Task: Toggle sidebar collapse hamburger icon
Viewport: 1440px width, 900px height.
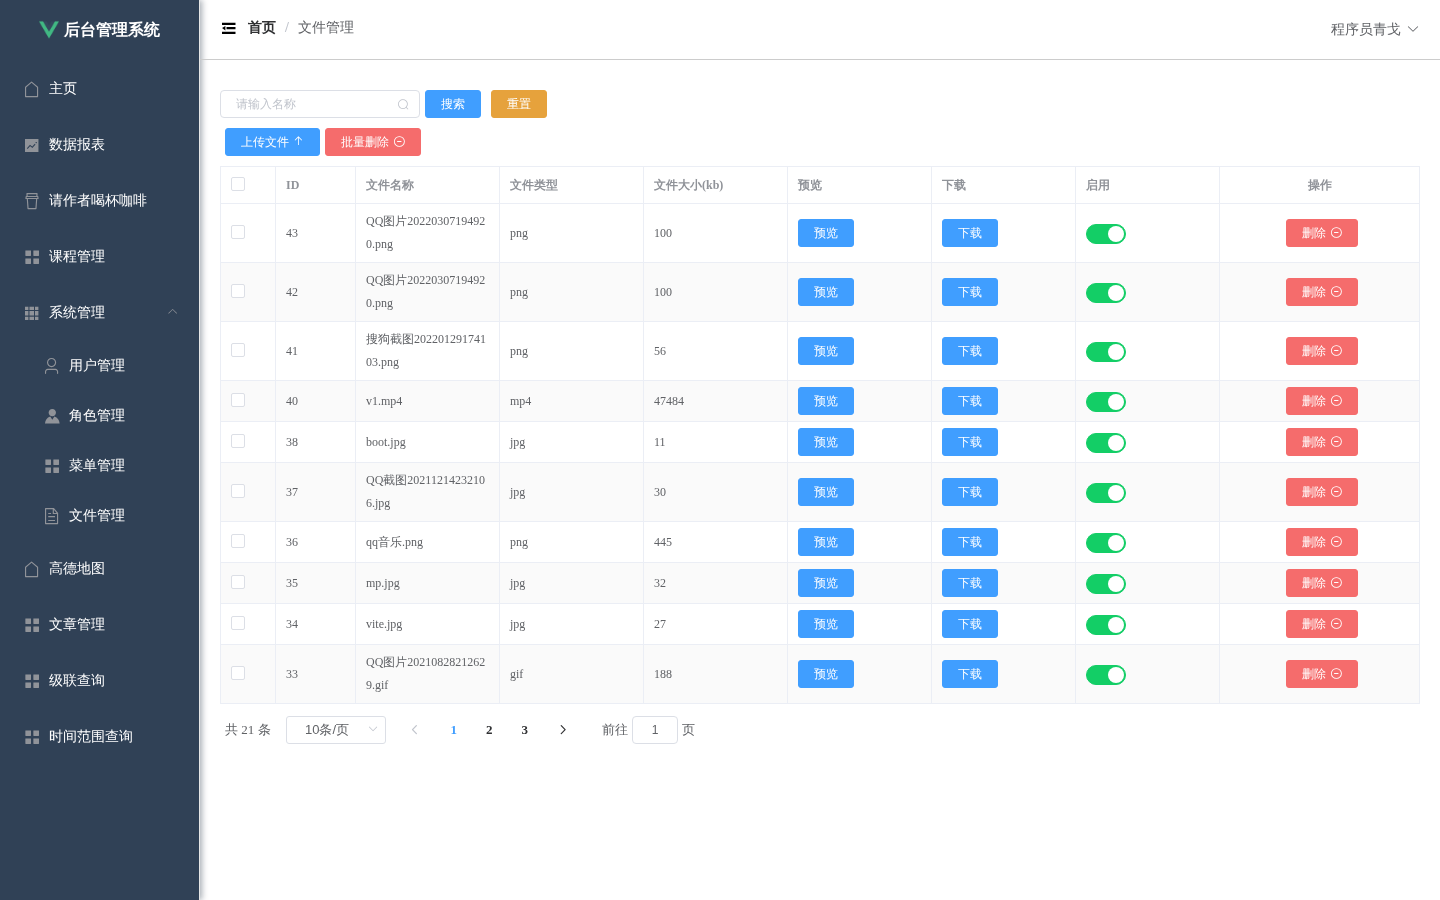Action: click(x=229, y=28)
